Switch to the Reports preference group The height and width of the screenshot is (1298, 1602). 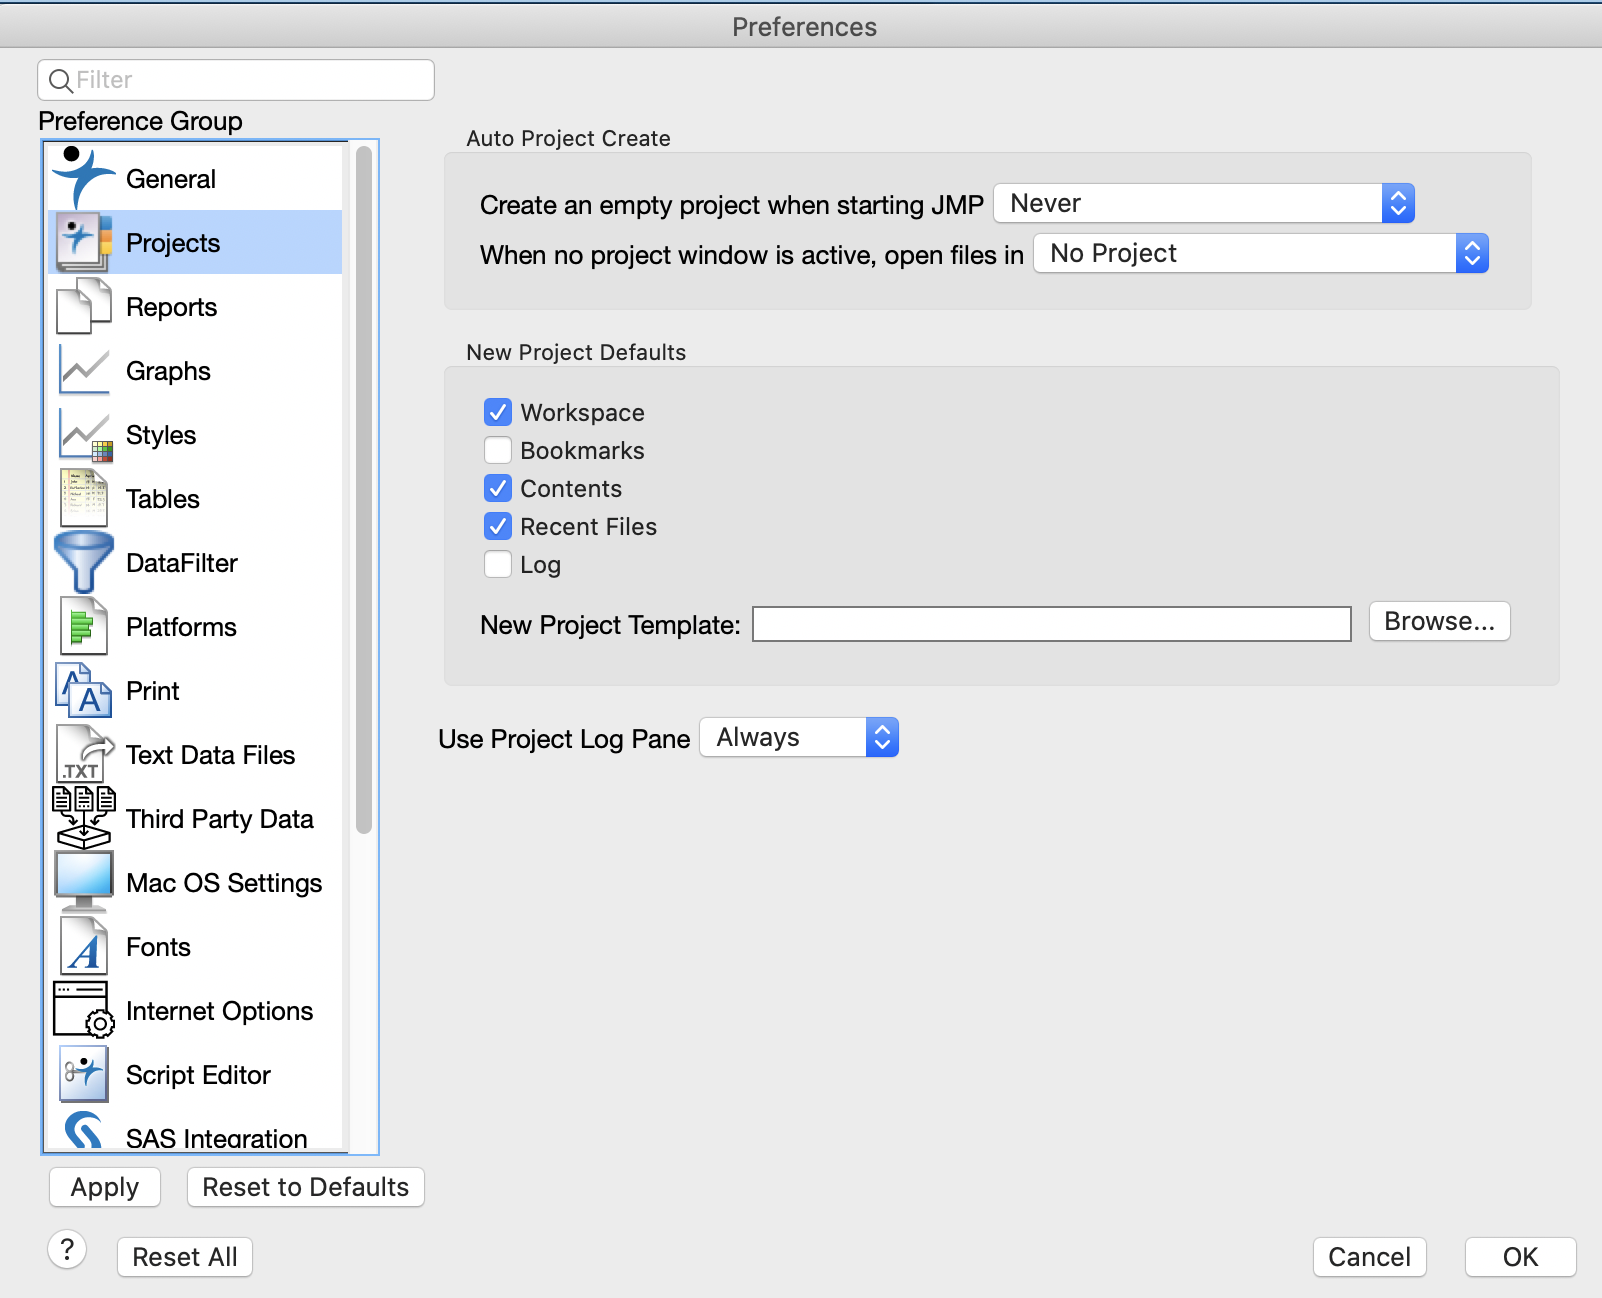(171, 307)
